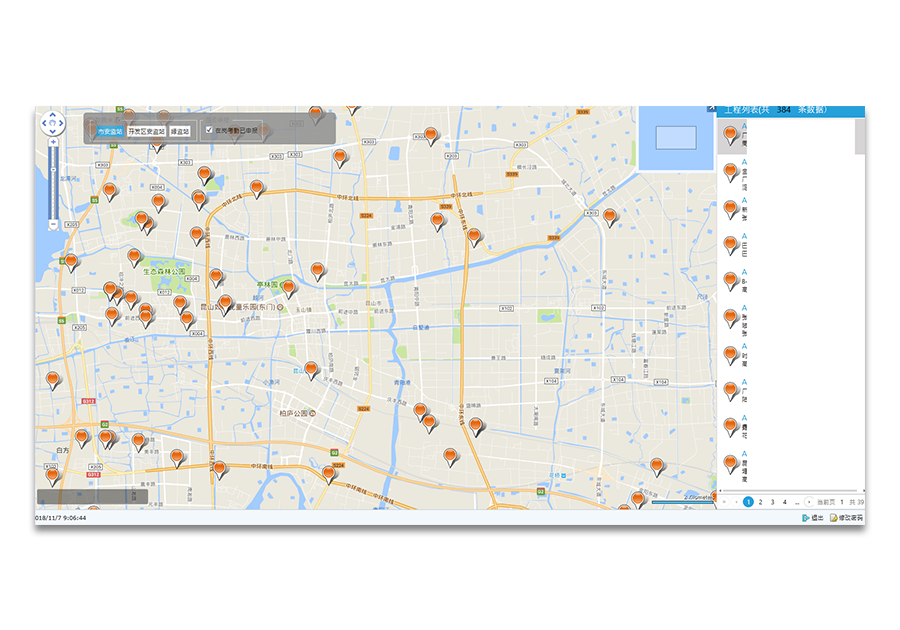Click map marker near 柏庐公园 label
Screen dimensions: 900x630
coord(311,370)
